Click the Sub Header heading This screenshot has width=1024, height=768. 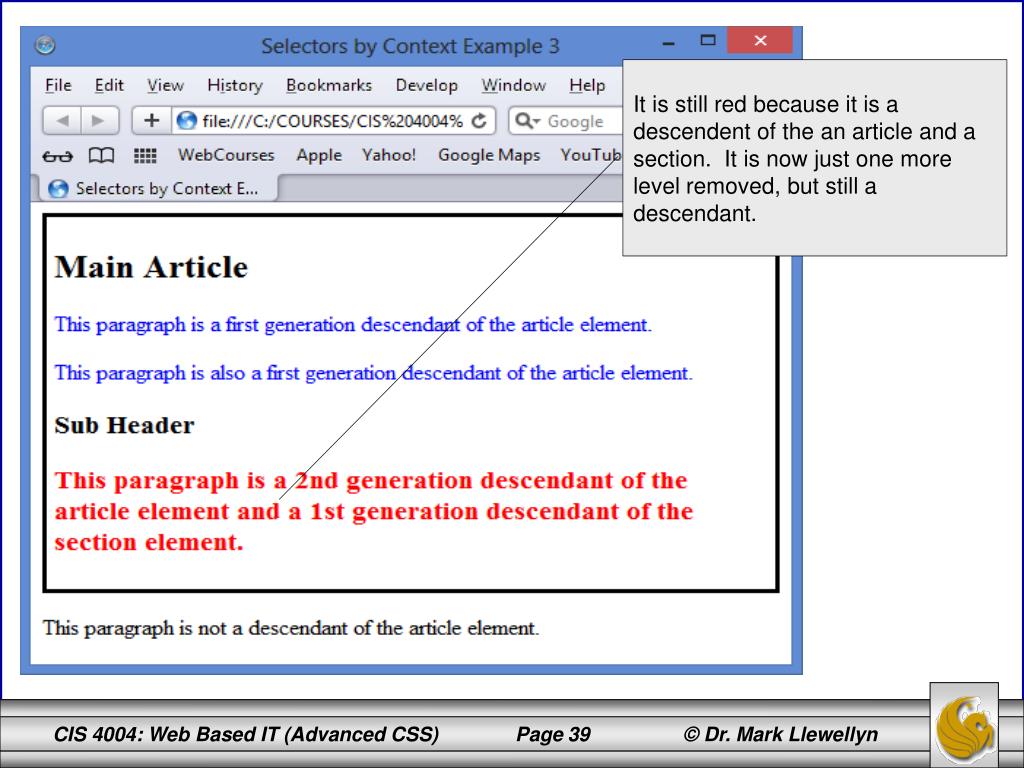[x=124, y=425]
